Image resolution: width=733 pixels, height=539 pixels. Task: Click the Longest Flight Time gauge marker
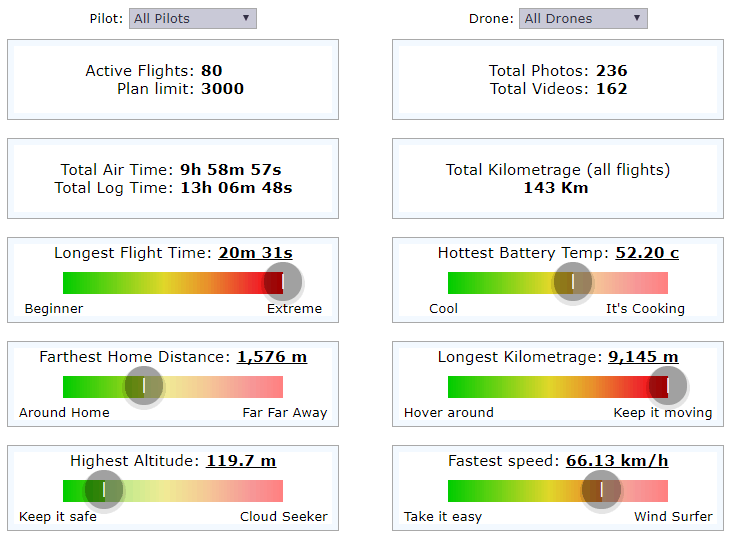click(283, 282)
